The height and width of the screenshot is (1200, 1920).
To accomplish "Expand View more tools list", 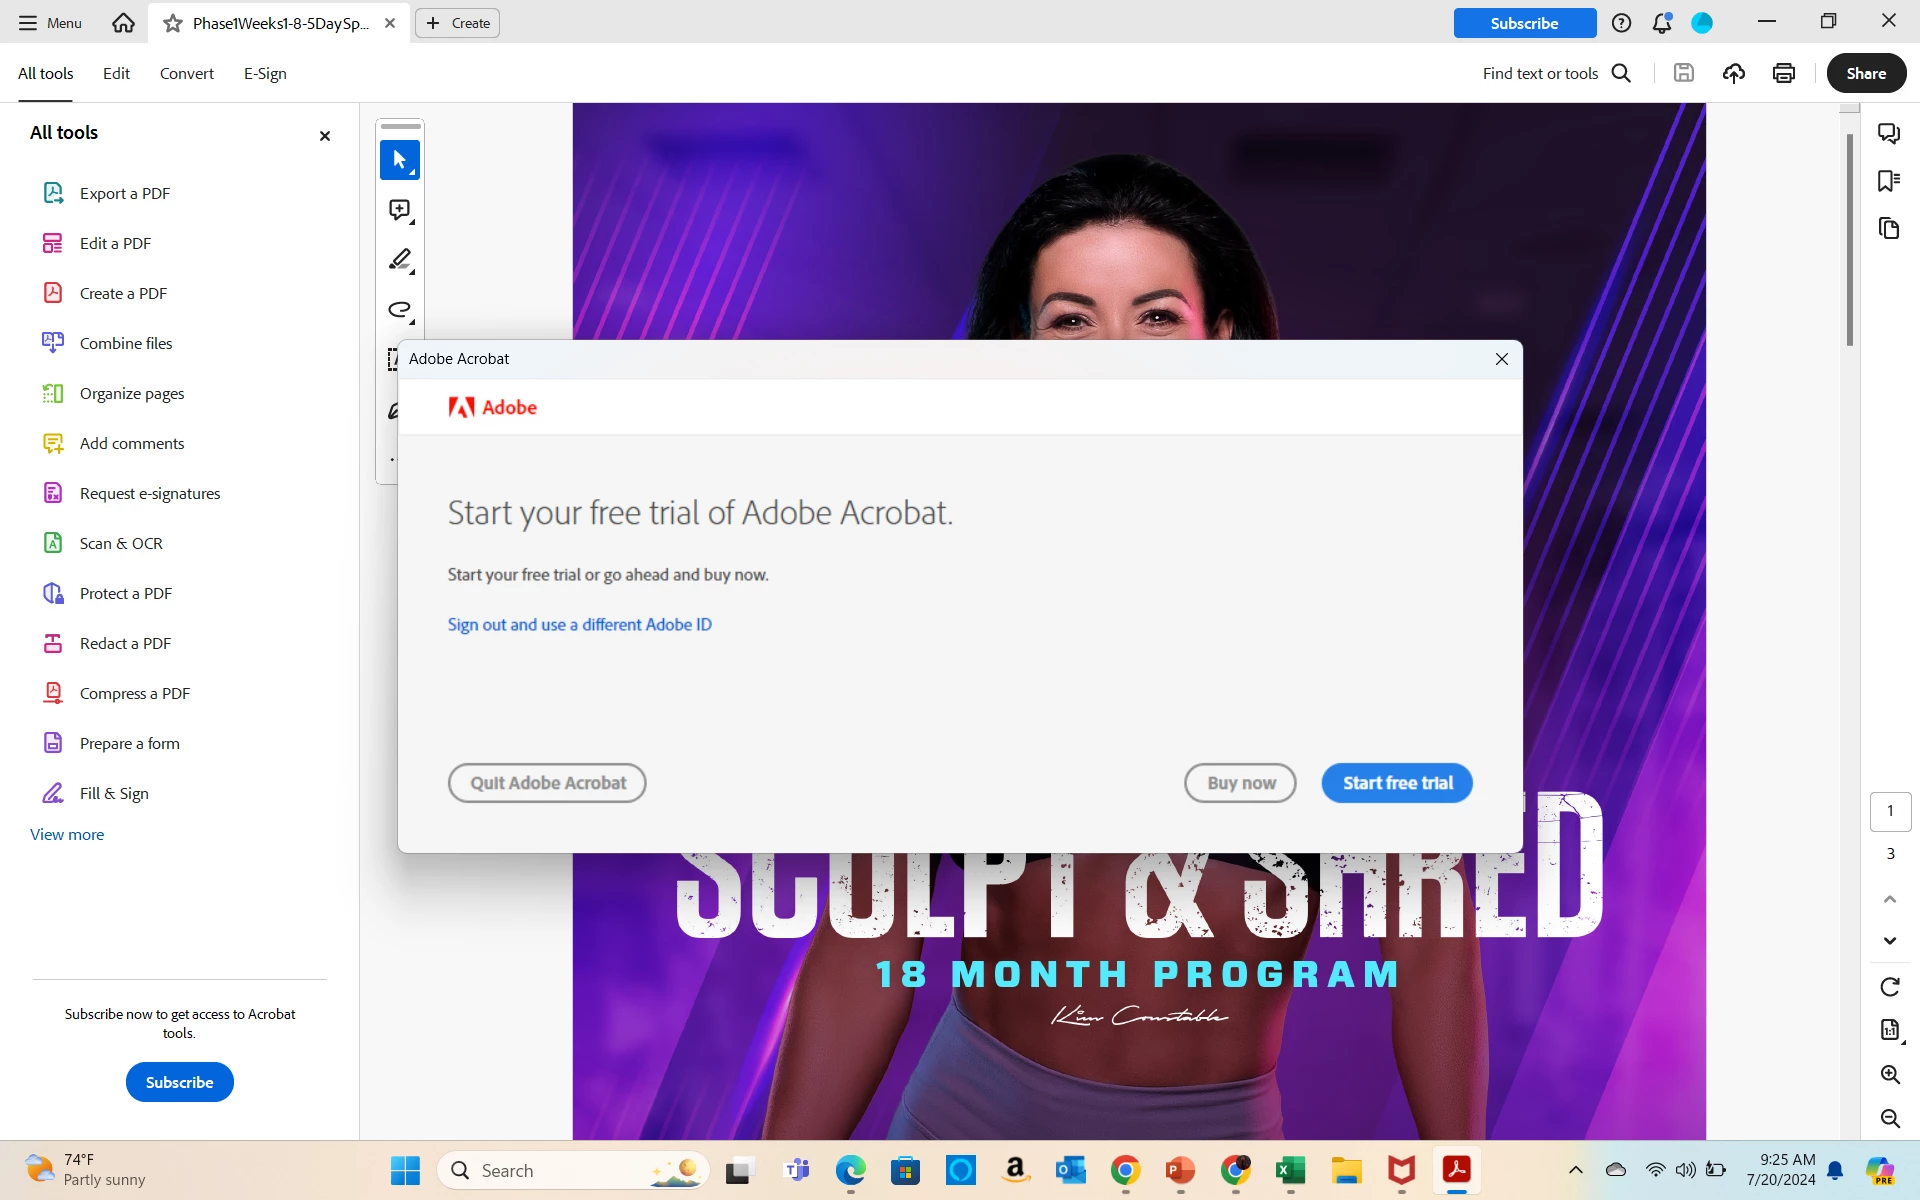I will [67, 834].
